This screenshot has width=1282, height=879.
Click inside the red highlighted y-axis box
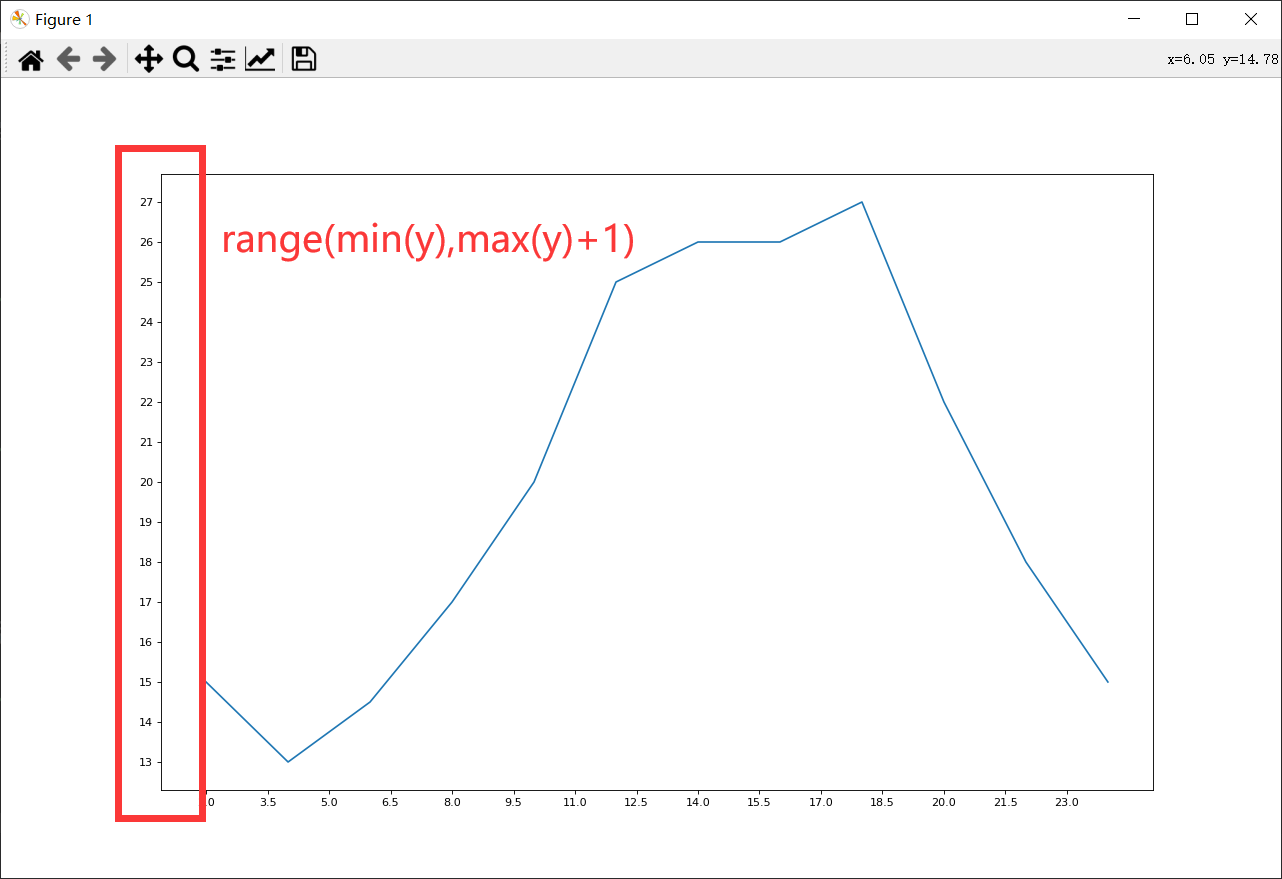(160, 484)
